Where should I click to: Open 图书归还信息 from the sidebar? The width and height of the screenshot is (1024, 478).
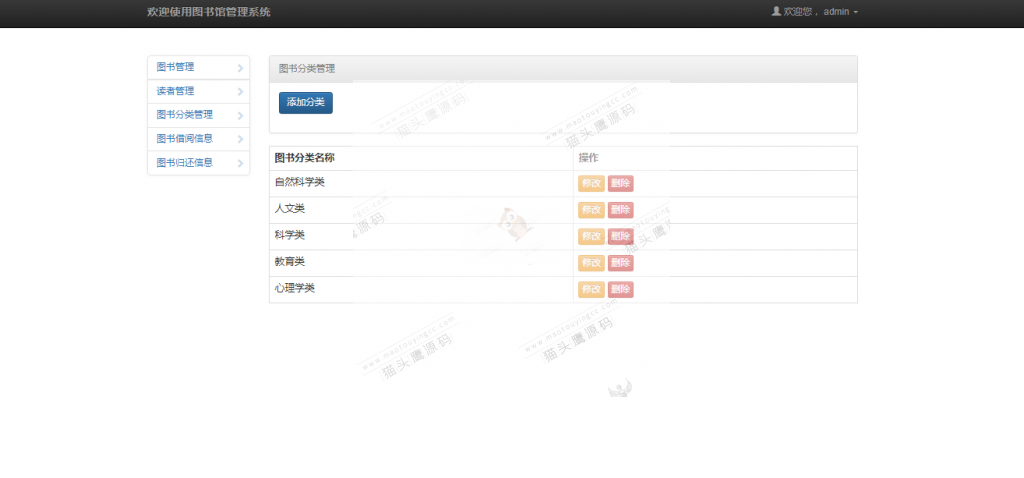click(185, 163)
